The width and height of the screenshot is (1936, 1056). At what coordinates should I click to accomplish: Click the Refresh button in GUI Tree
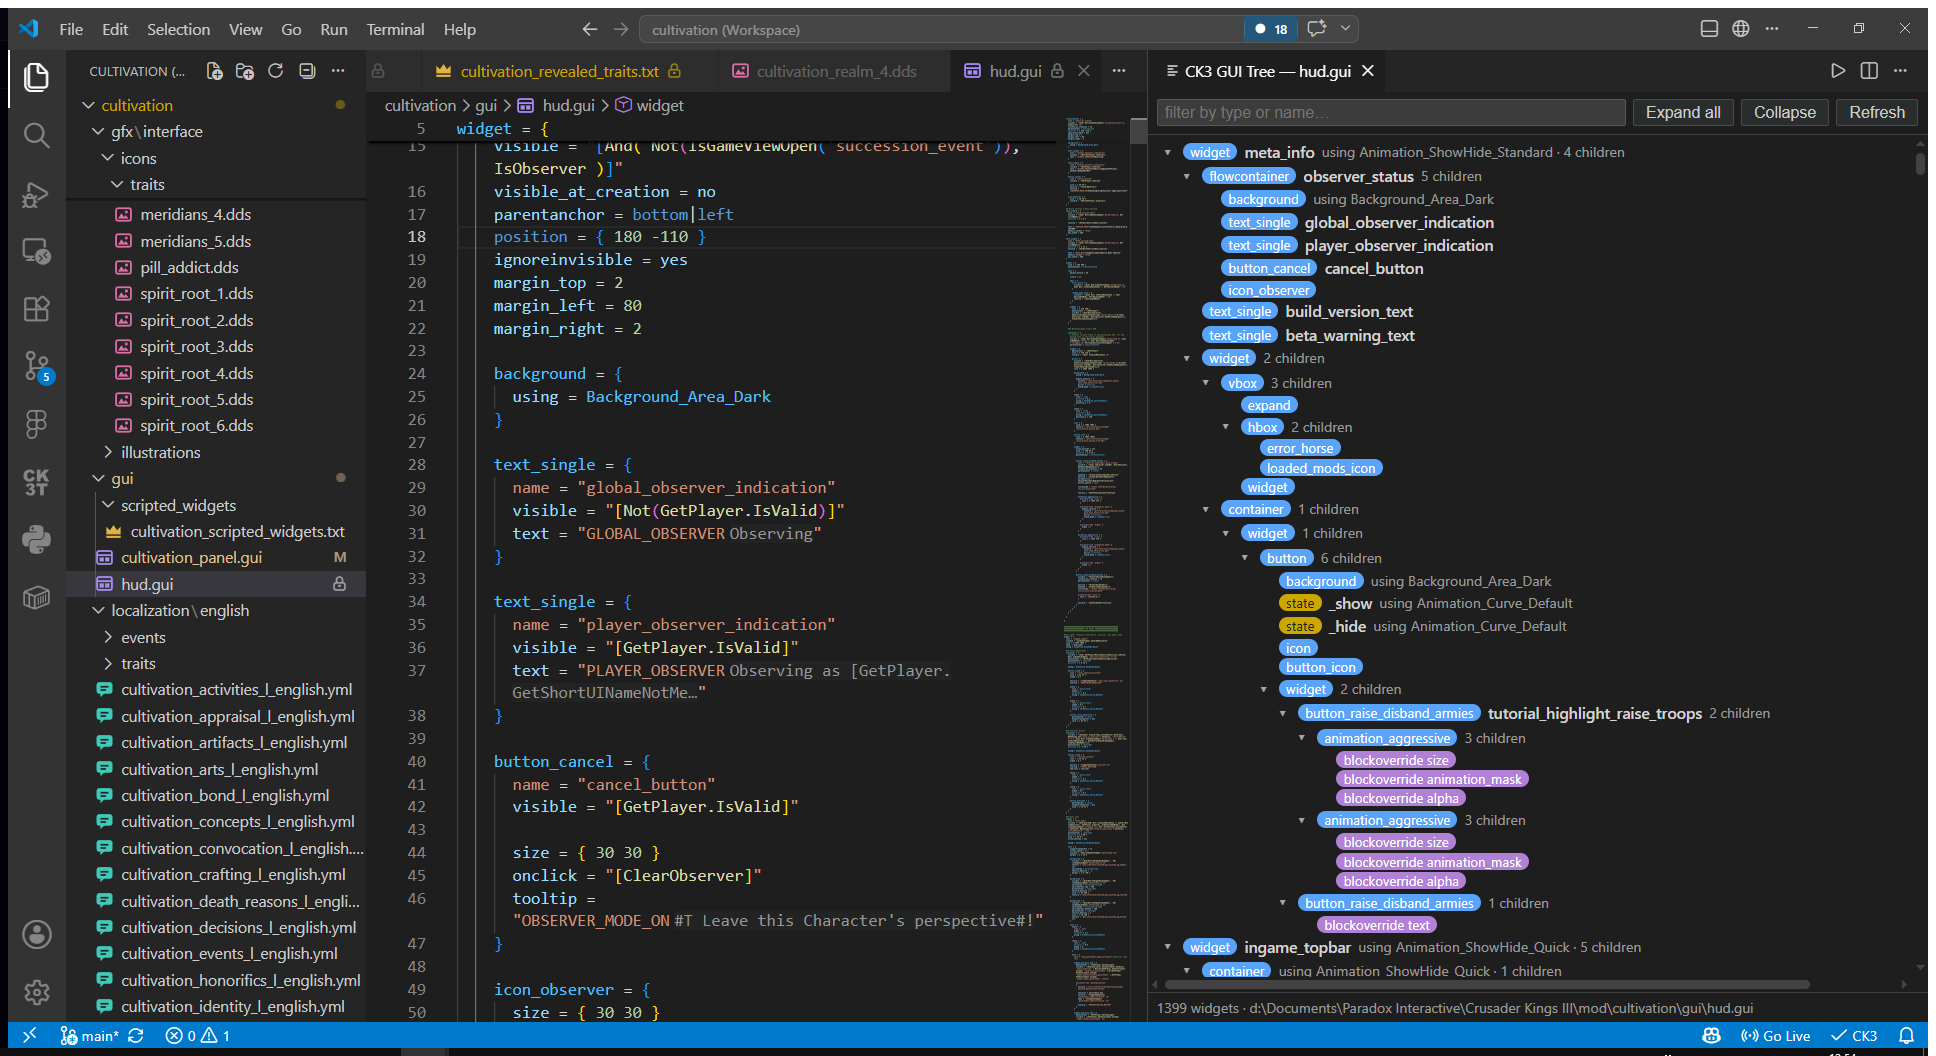(x=1876, y=112)
